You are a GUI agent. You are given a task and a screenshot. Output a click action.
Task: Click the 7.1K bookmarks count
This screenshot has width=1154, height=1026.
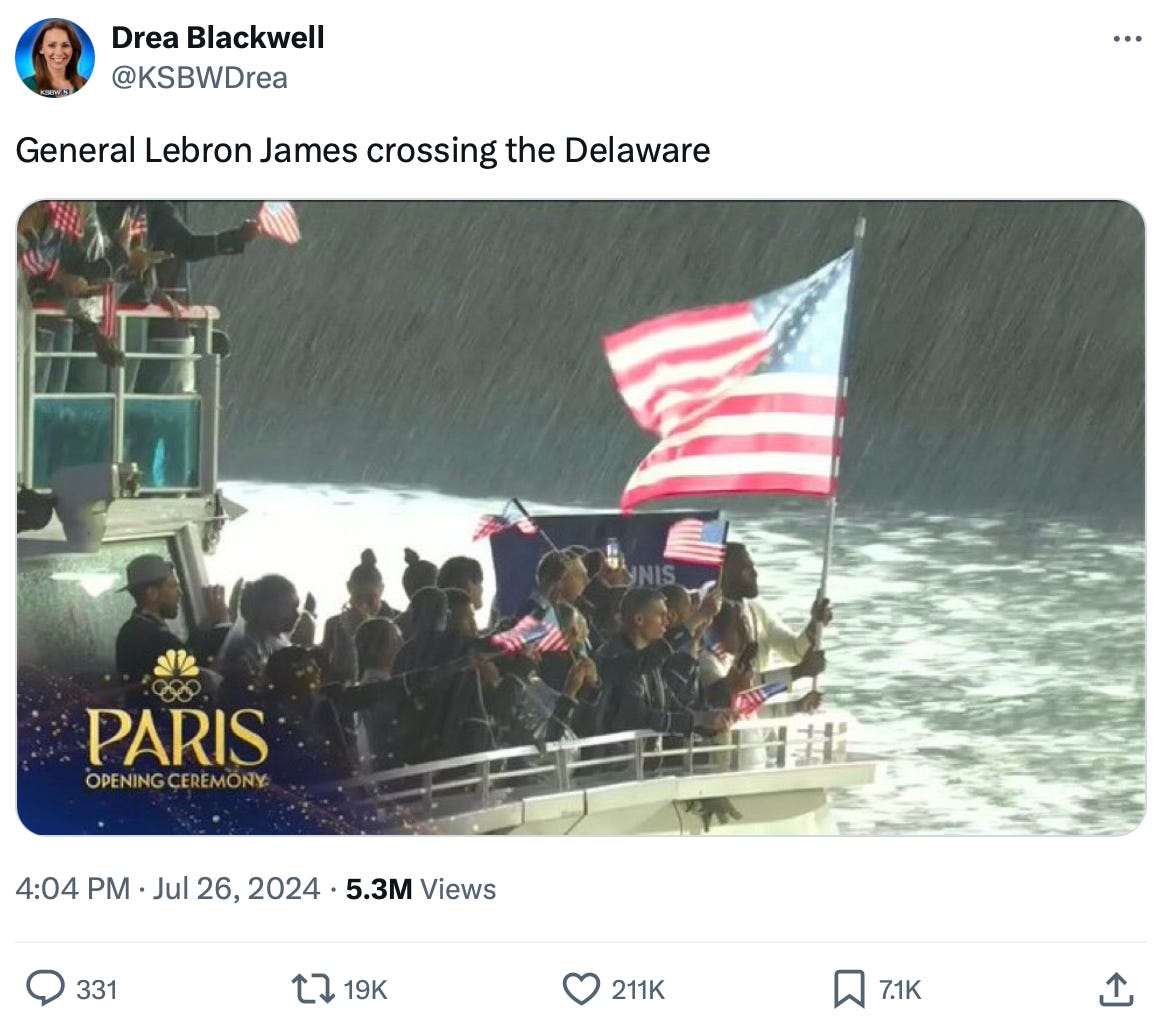(900, 990)
